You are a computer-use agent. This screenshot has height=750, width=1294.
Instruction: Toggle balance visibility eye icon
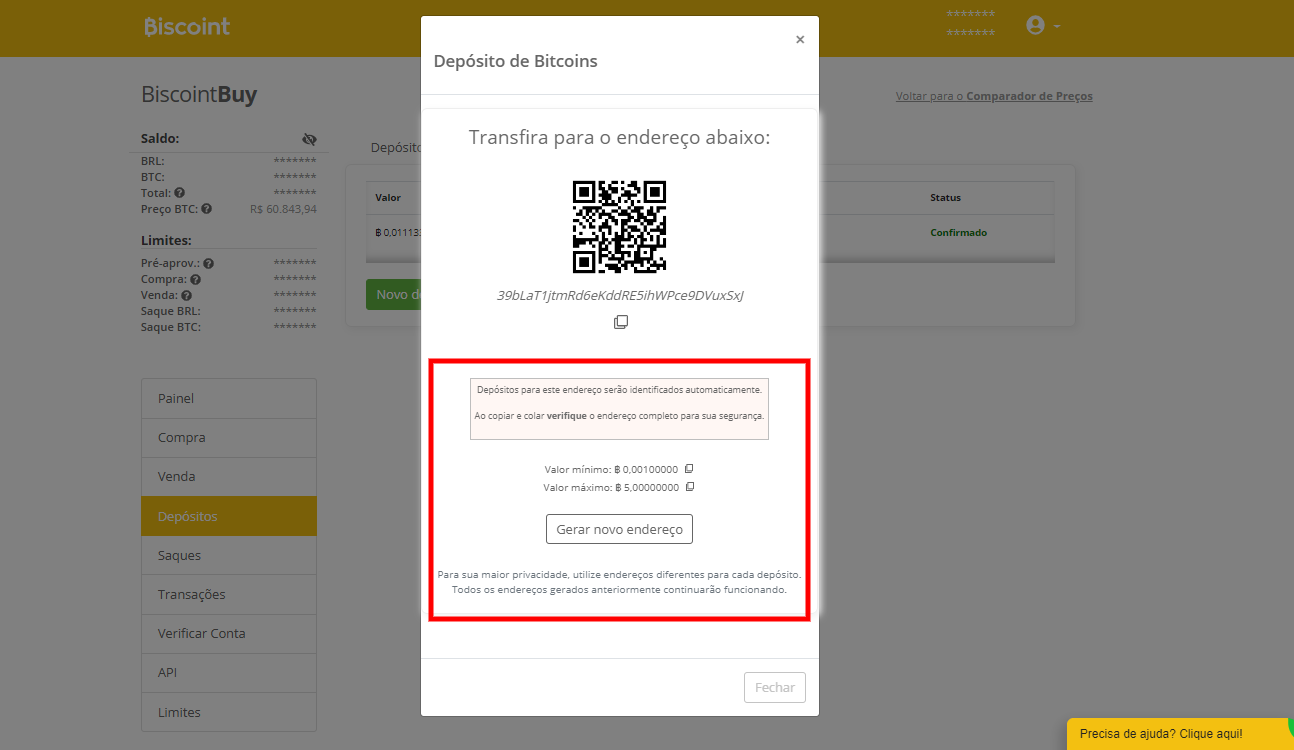click(309, 139)
